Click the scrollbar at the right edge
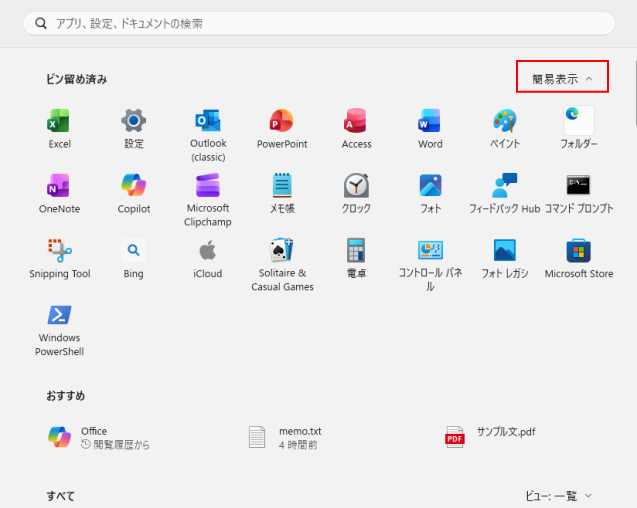 [635, 93]
